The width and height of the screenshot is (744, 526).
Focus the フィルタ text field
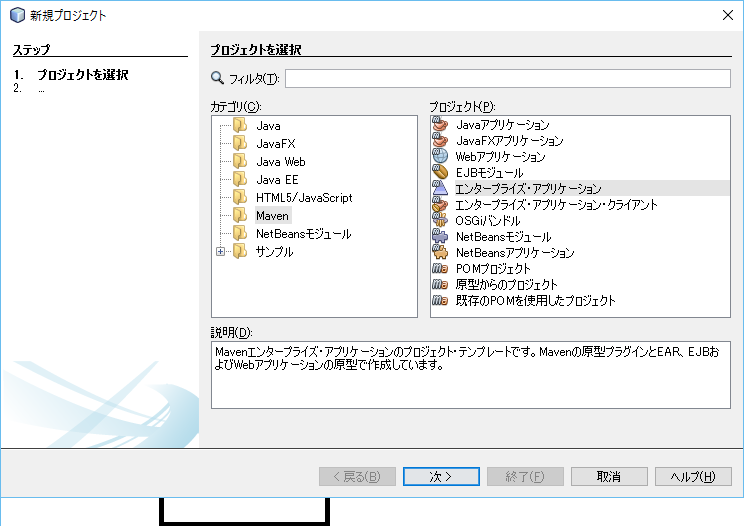tap(508, 78)
